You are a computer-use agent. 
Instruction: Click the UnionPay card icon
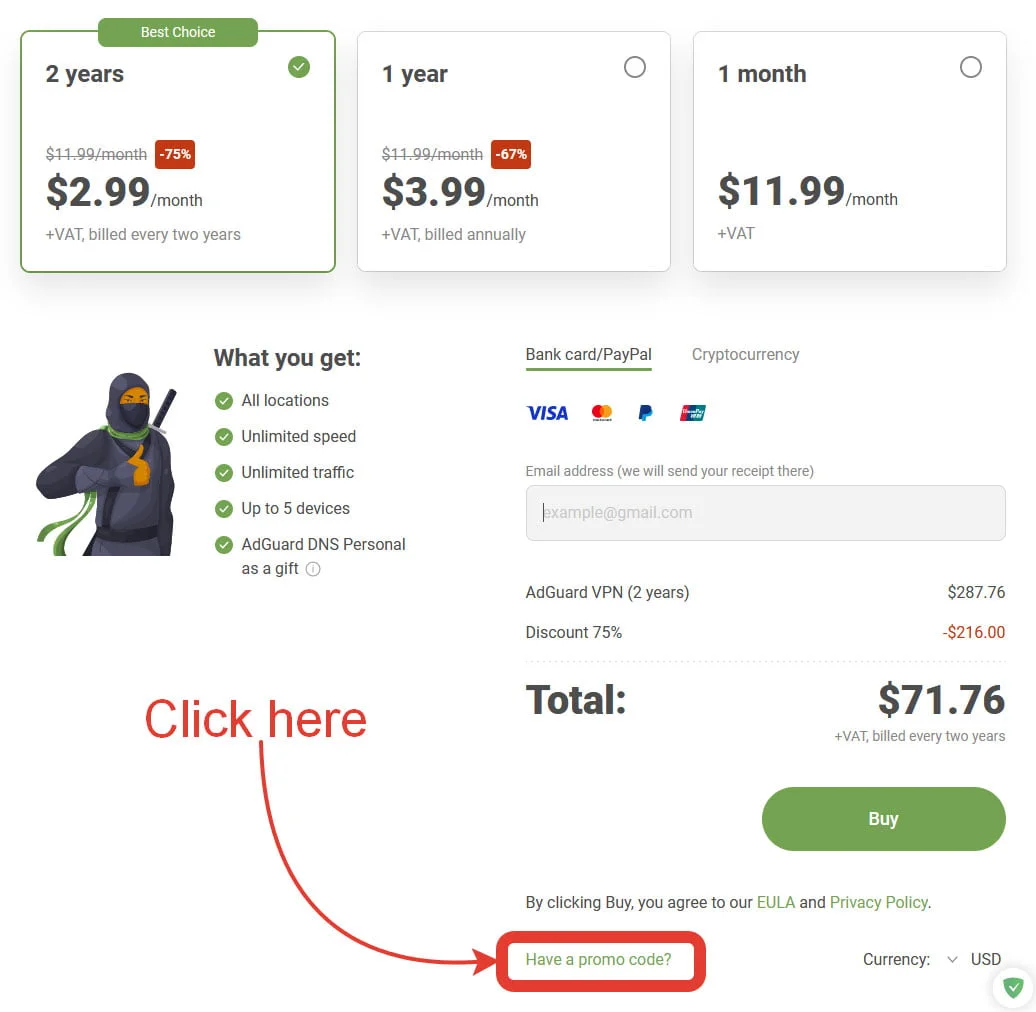coord(692,413)
